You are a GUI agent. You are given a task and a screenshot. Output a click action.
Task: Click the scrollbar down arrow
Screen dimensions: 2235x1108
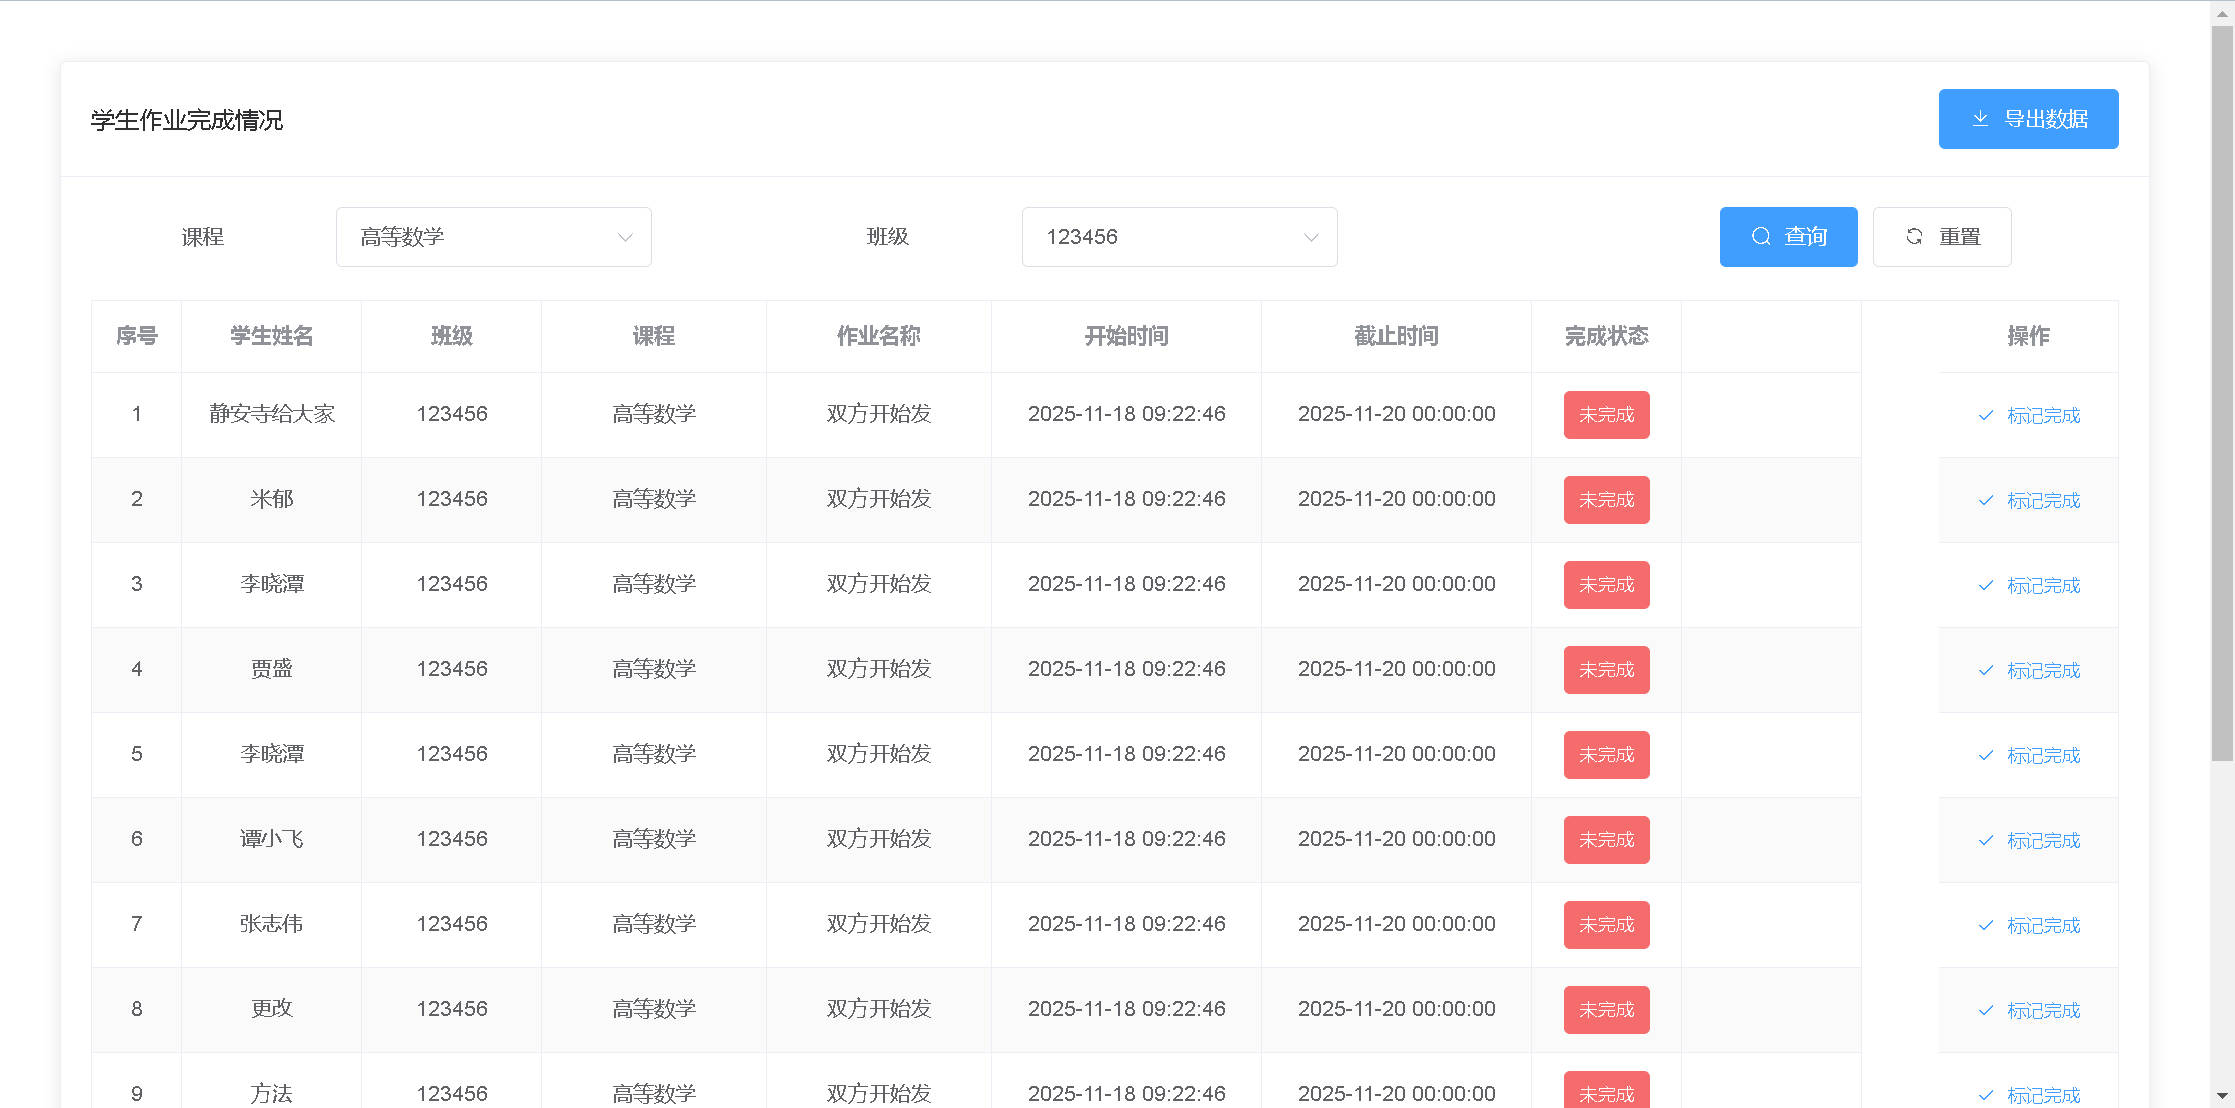[2222, 1096]
